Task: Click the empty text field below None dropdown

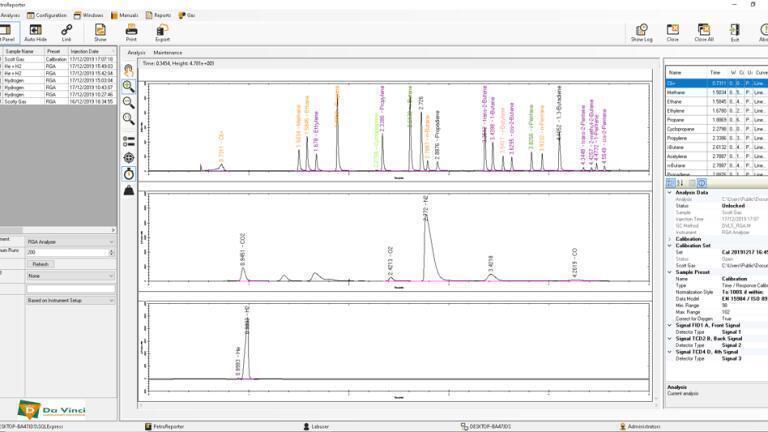Action: pos(71,288)
